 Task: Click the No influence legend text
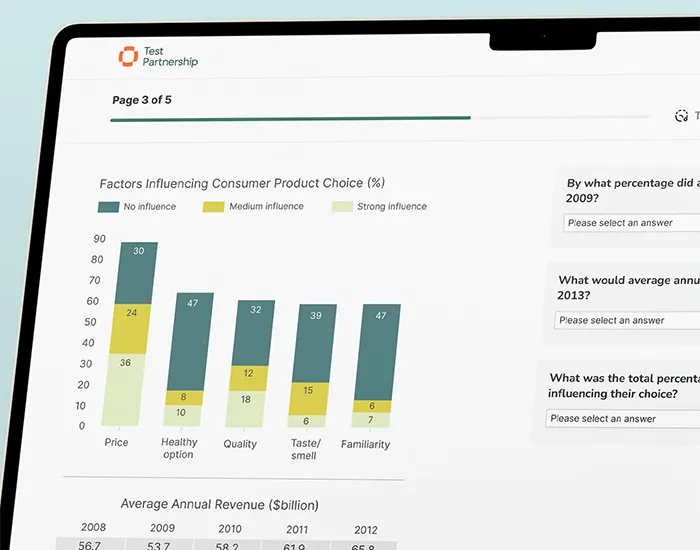(150, 207)
